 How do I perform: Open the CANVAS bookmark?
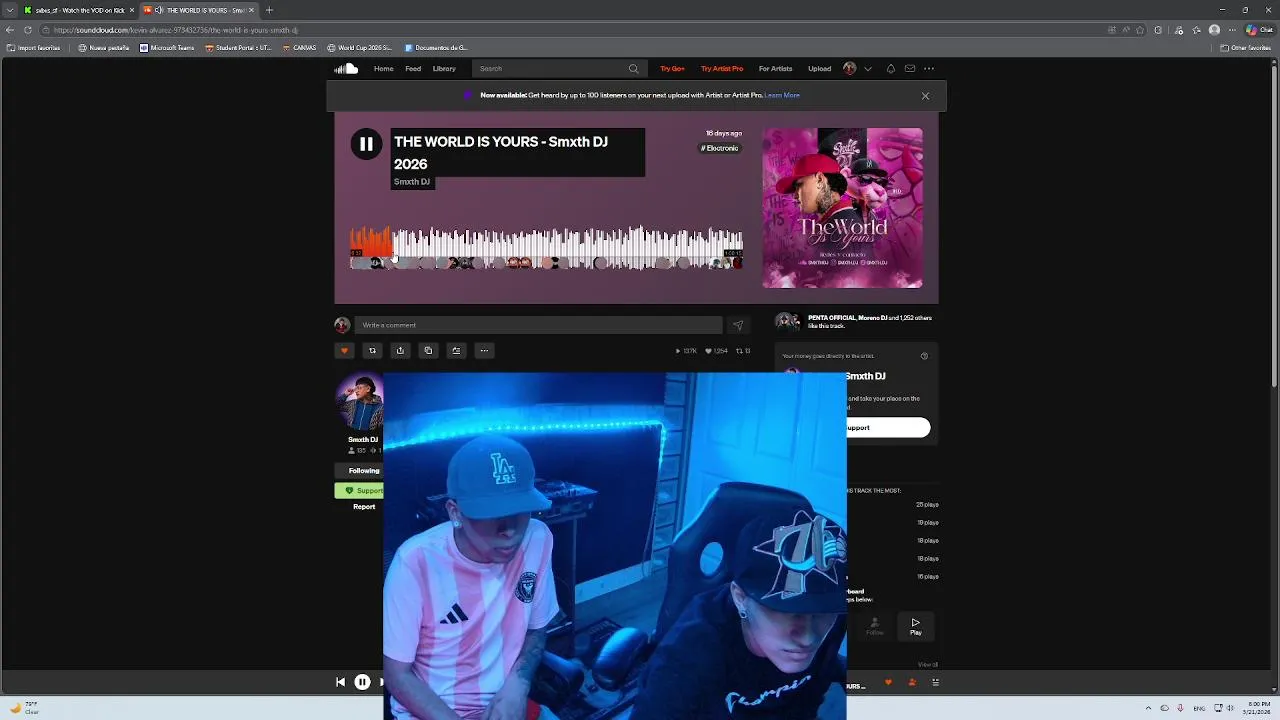click(x=299, y=48)
